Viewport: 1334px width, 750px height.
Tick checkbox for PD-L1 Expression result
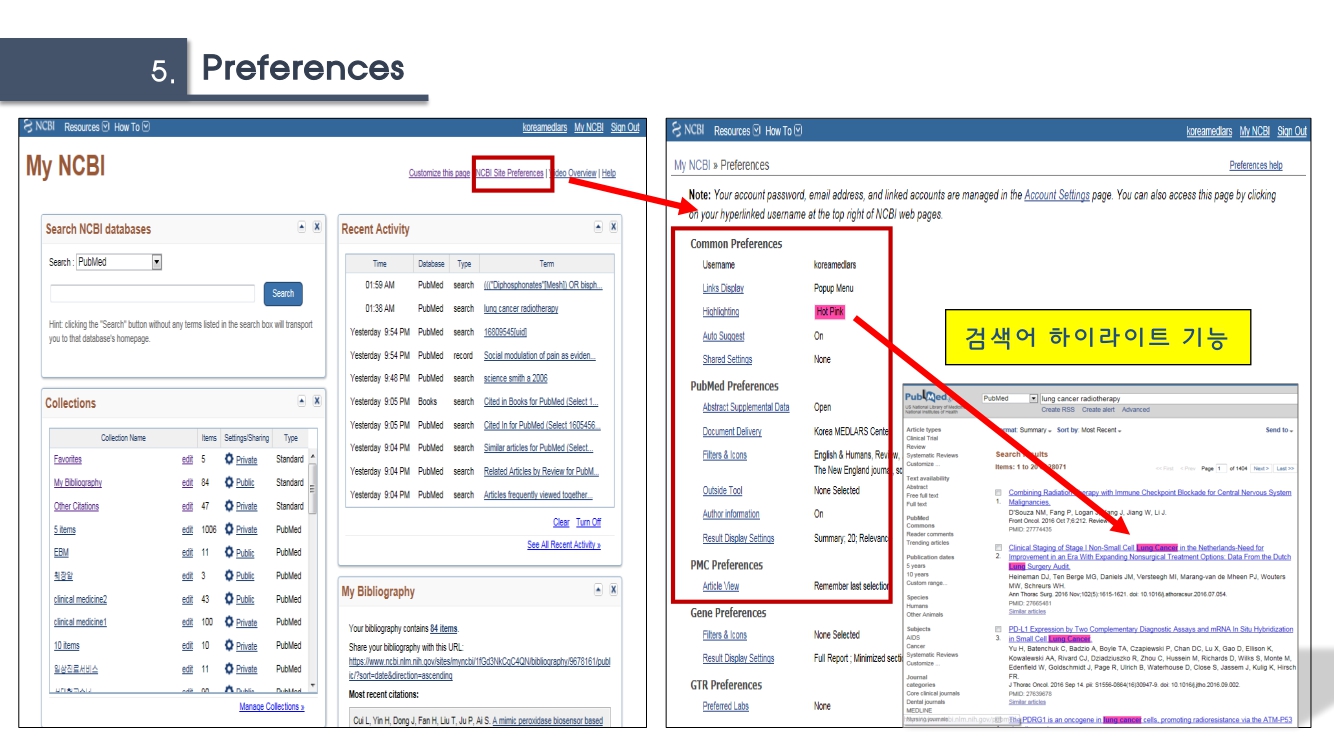(x=999, y=630)
